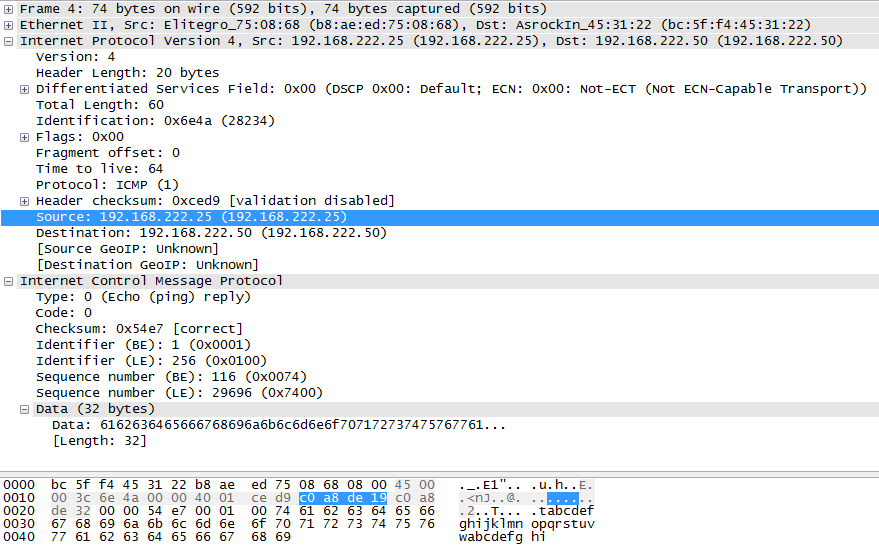
Task: Click the highlighted Source: 192.168.222.25 row
Action: [x=440, y=218]
